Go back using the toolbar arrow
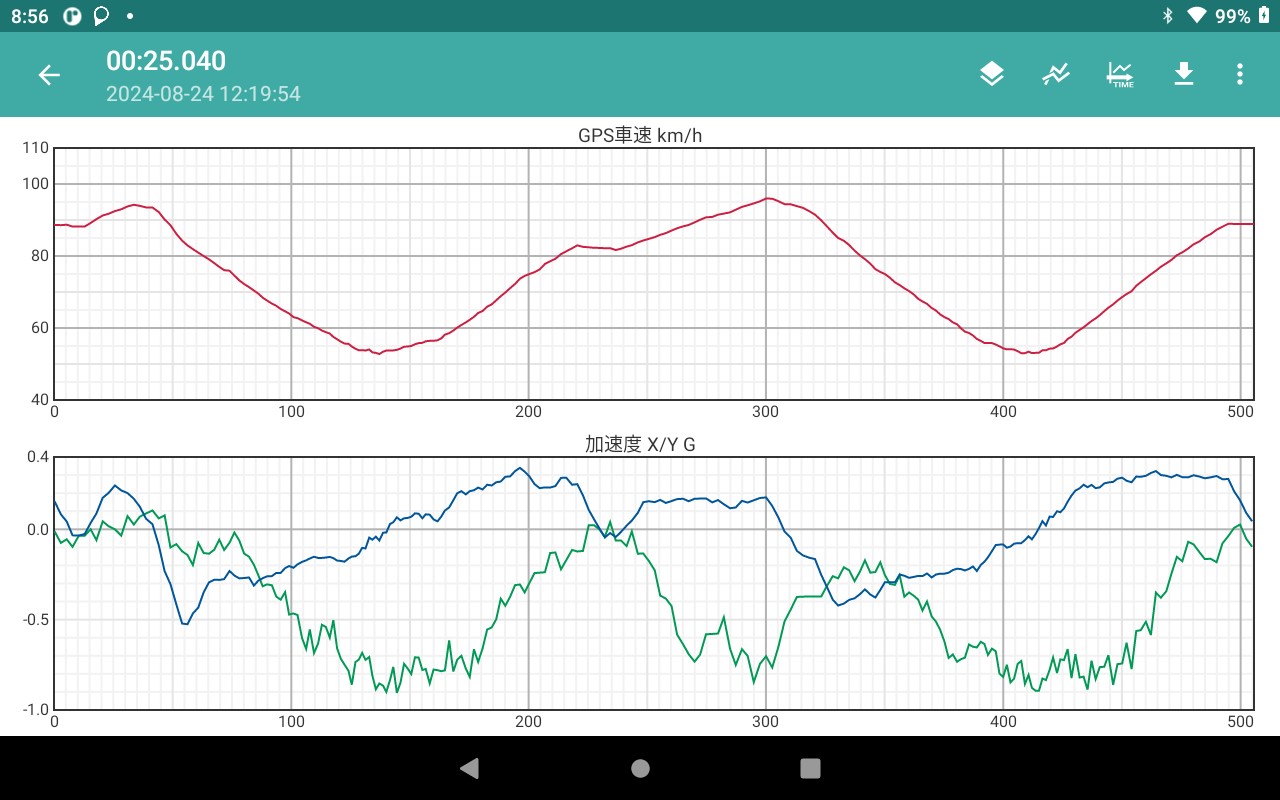The width and height of the screenshot is (1280, 800). (49, 75)
